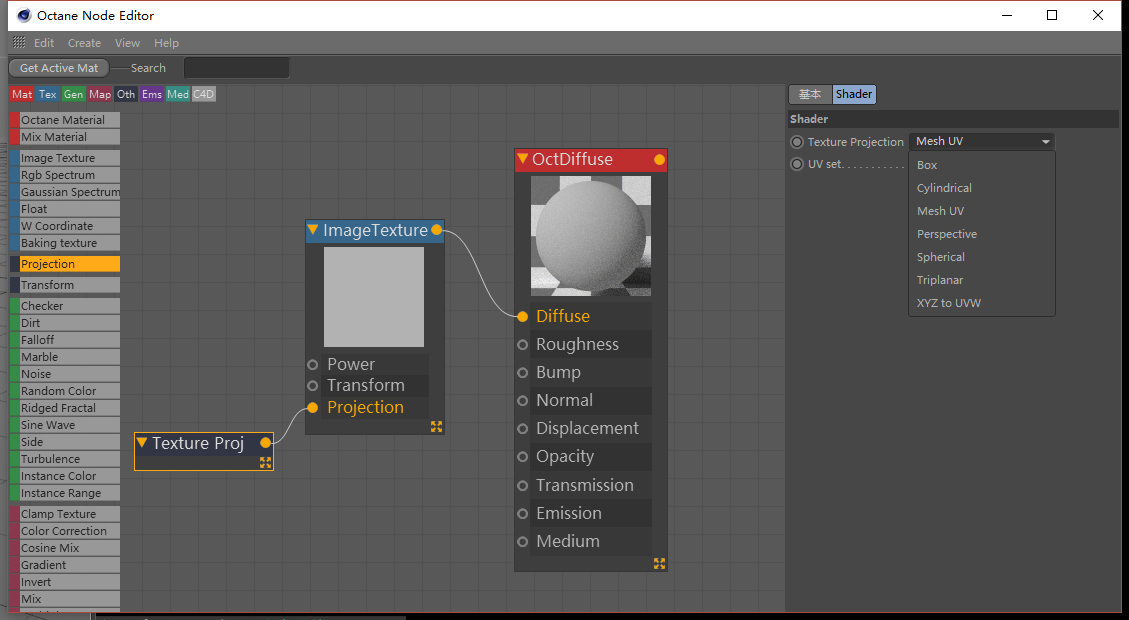Choose Cylindrical from projection list
The width and height of the screenshot is (1129, 620).
[x=982, y=188]
